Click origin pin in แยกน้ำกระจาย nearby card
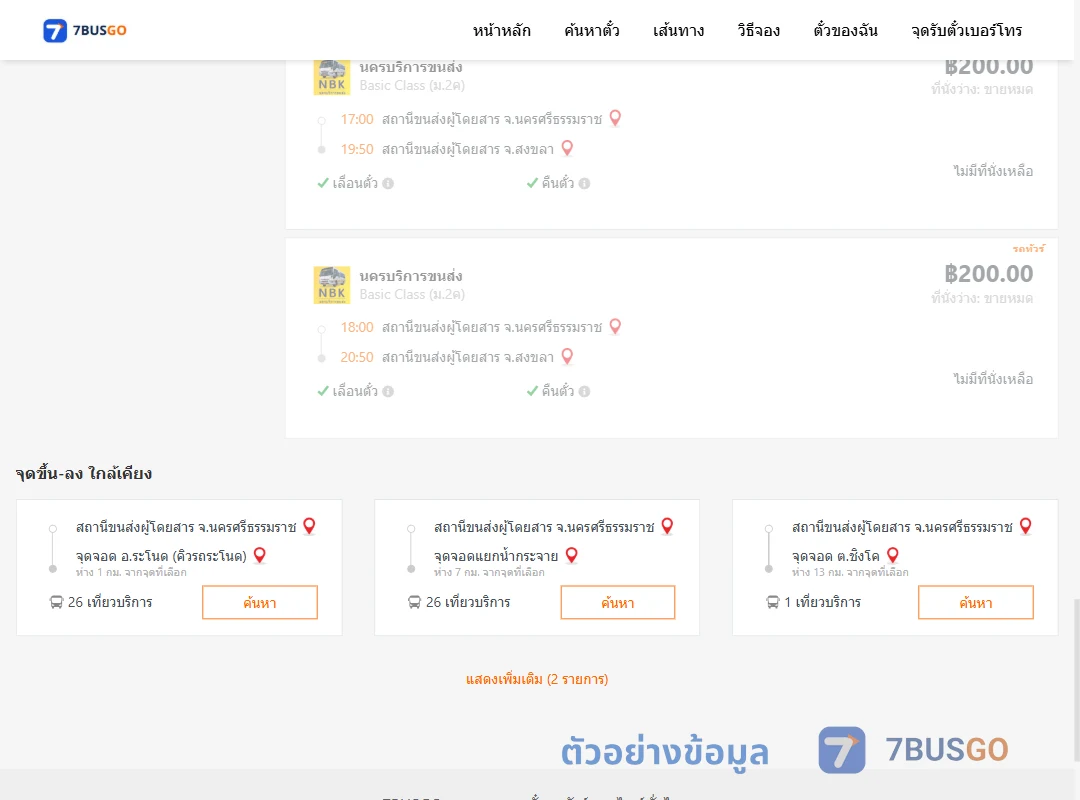 click(x=667, y=526)
